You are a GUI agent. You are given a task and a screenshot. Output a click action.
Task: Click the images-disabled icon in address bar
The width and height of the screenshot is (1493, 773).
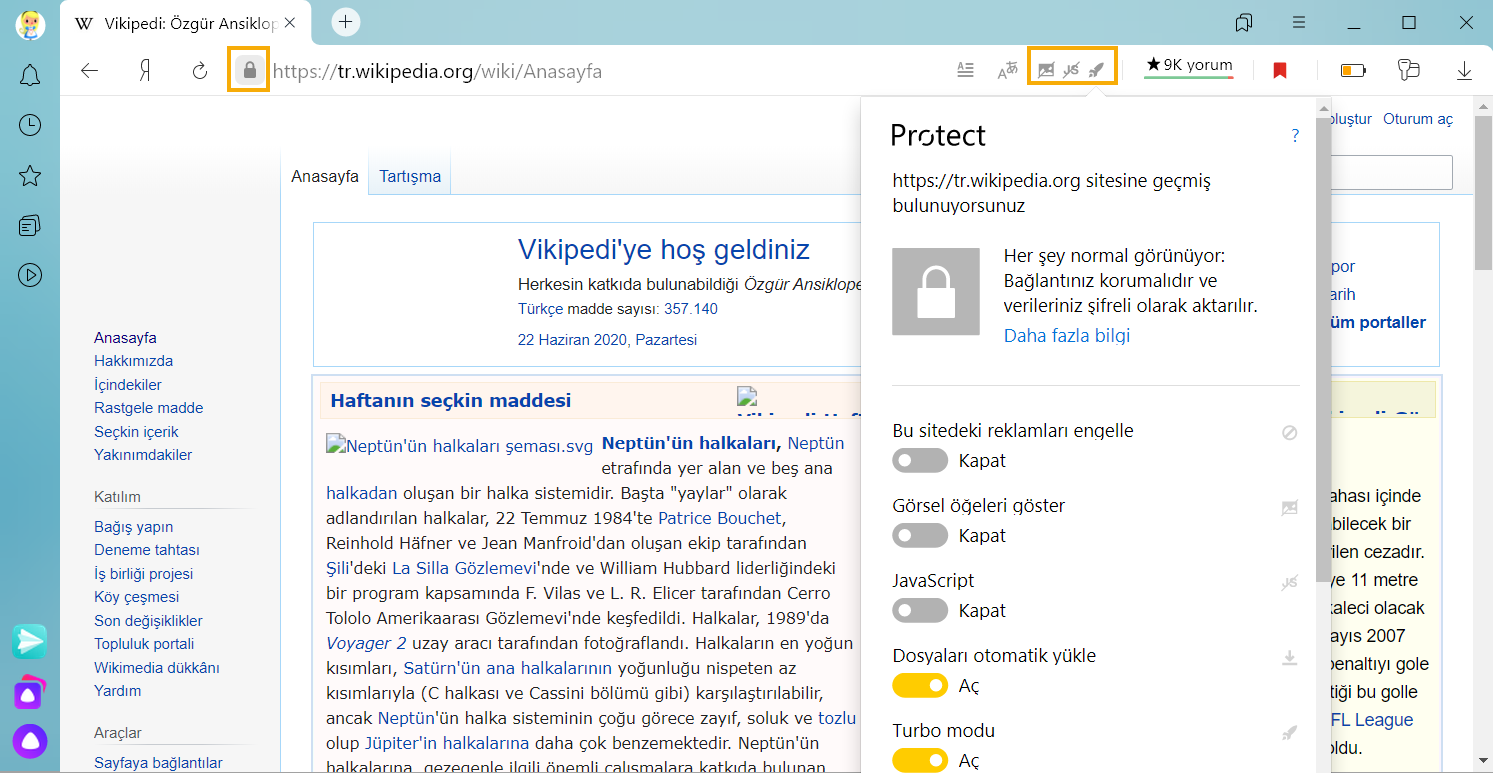[1046, 70]
